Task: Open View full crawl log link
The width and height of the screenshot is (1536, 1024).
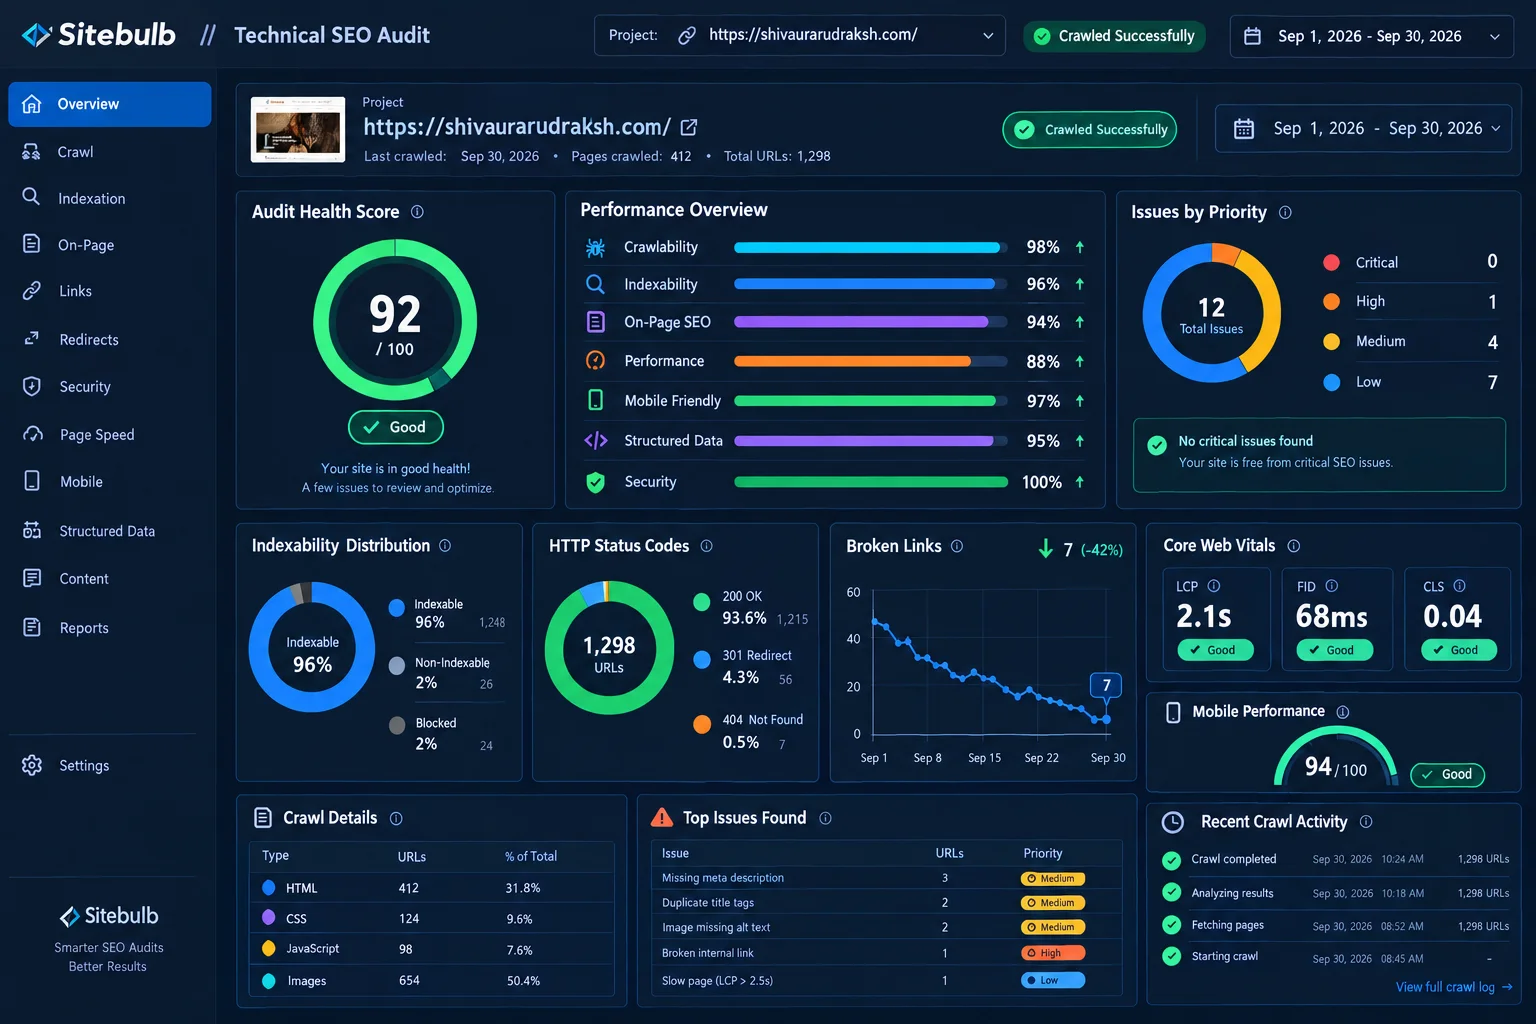Action: click(x=1454, y=987)
